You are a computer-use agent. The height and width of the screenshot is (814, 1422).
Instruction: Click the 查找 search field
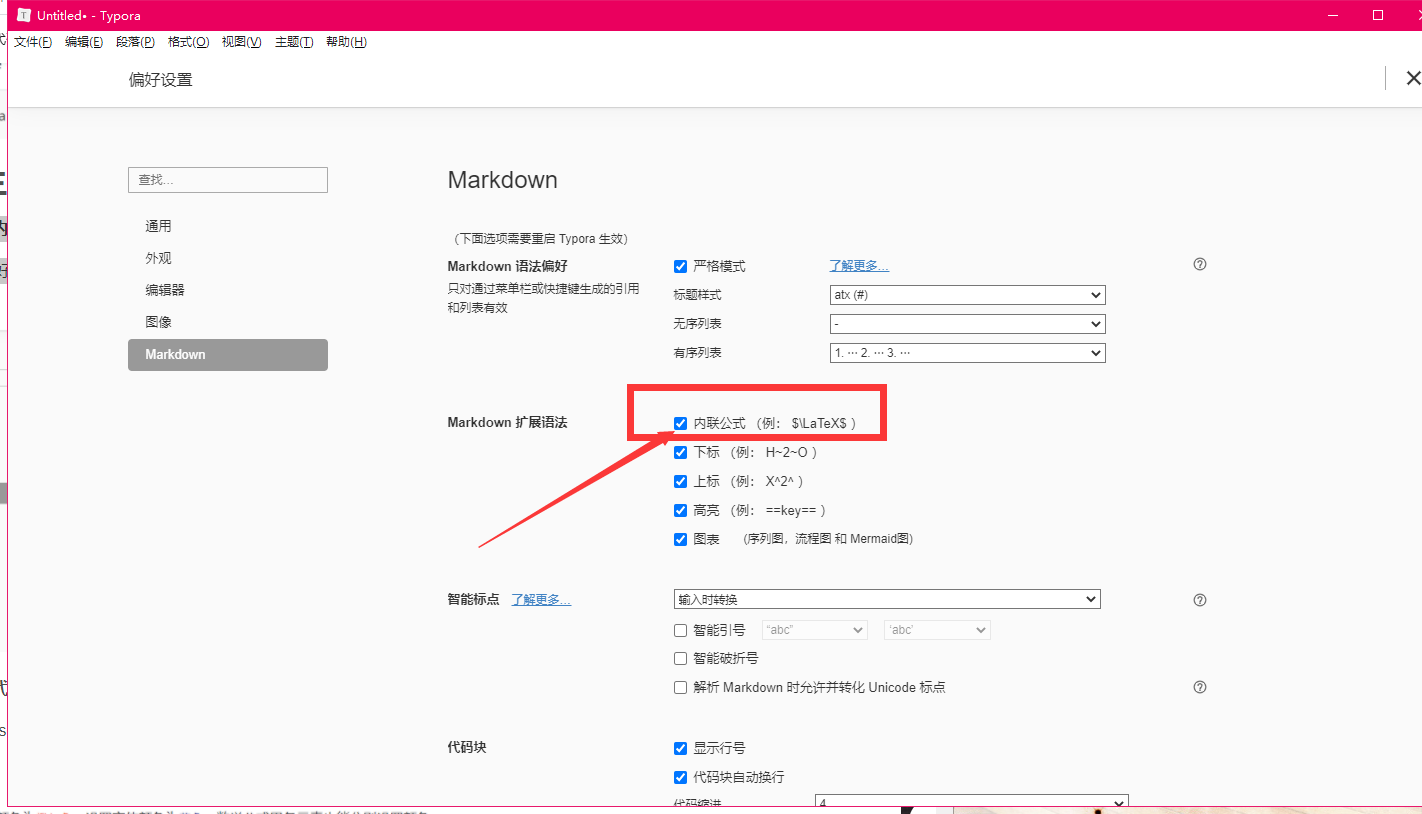click(x=228, y=180)
